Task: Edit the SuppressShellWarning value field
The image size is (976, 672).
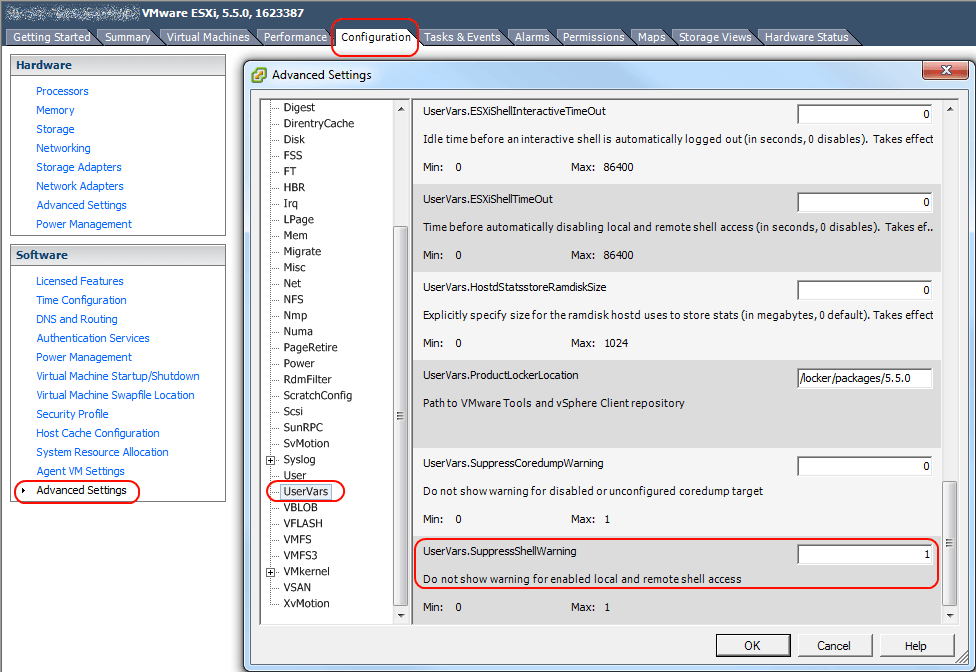Action: click(x=865, y=554)
